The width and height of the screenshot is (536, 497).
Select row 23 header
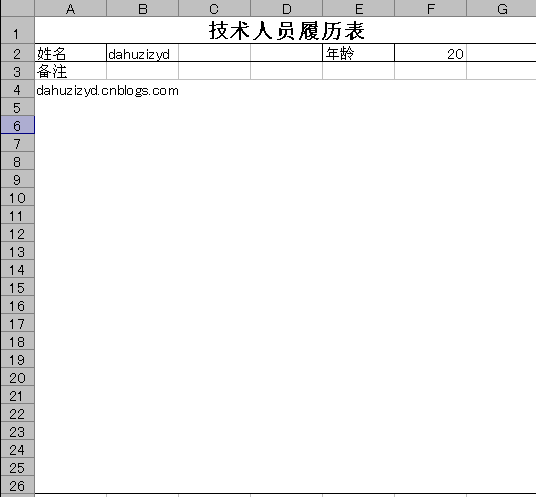pos(17,431)
